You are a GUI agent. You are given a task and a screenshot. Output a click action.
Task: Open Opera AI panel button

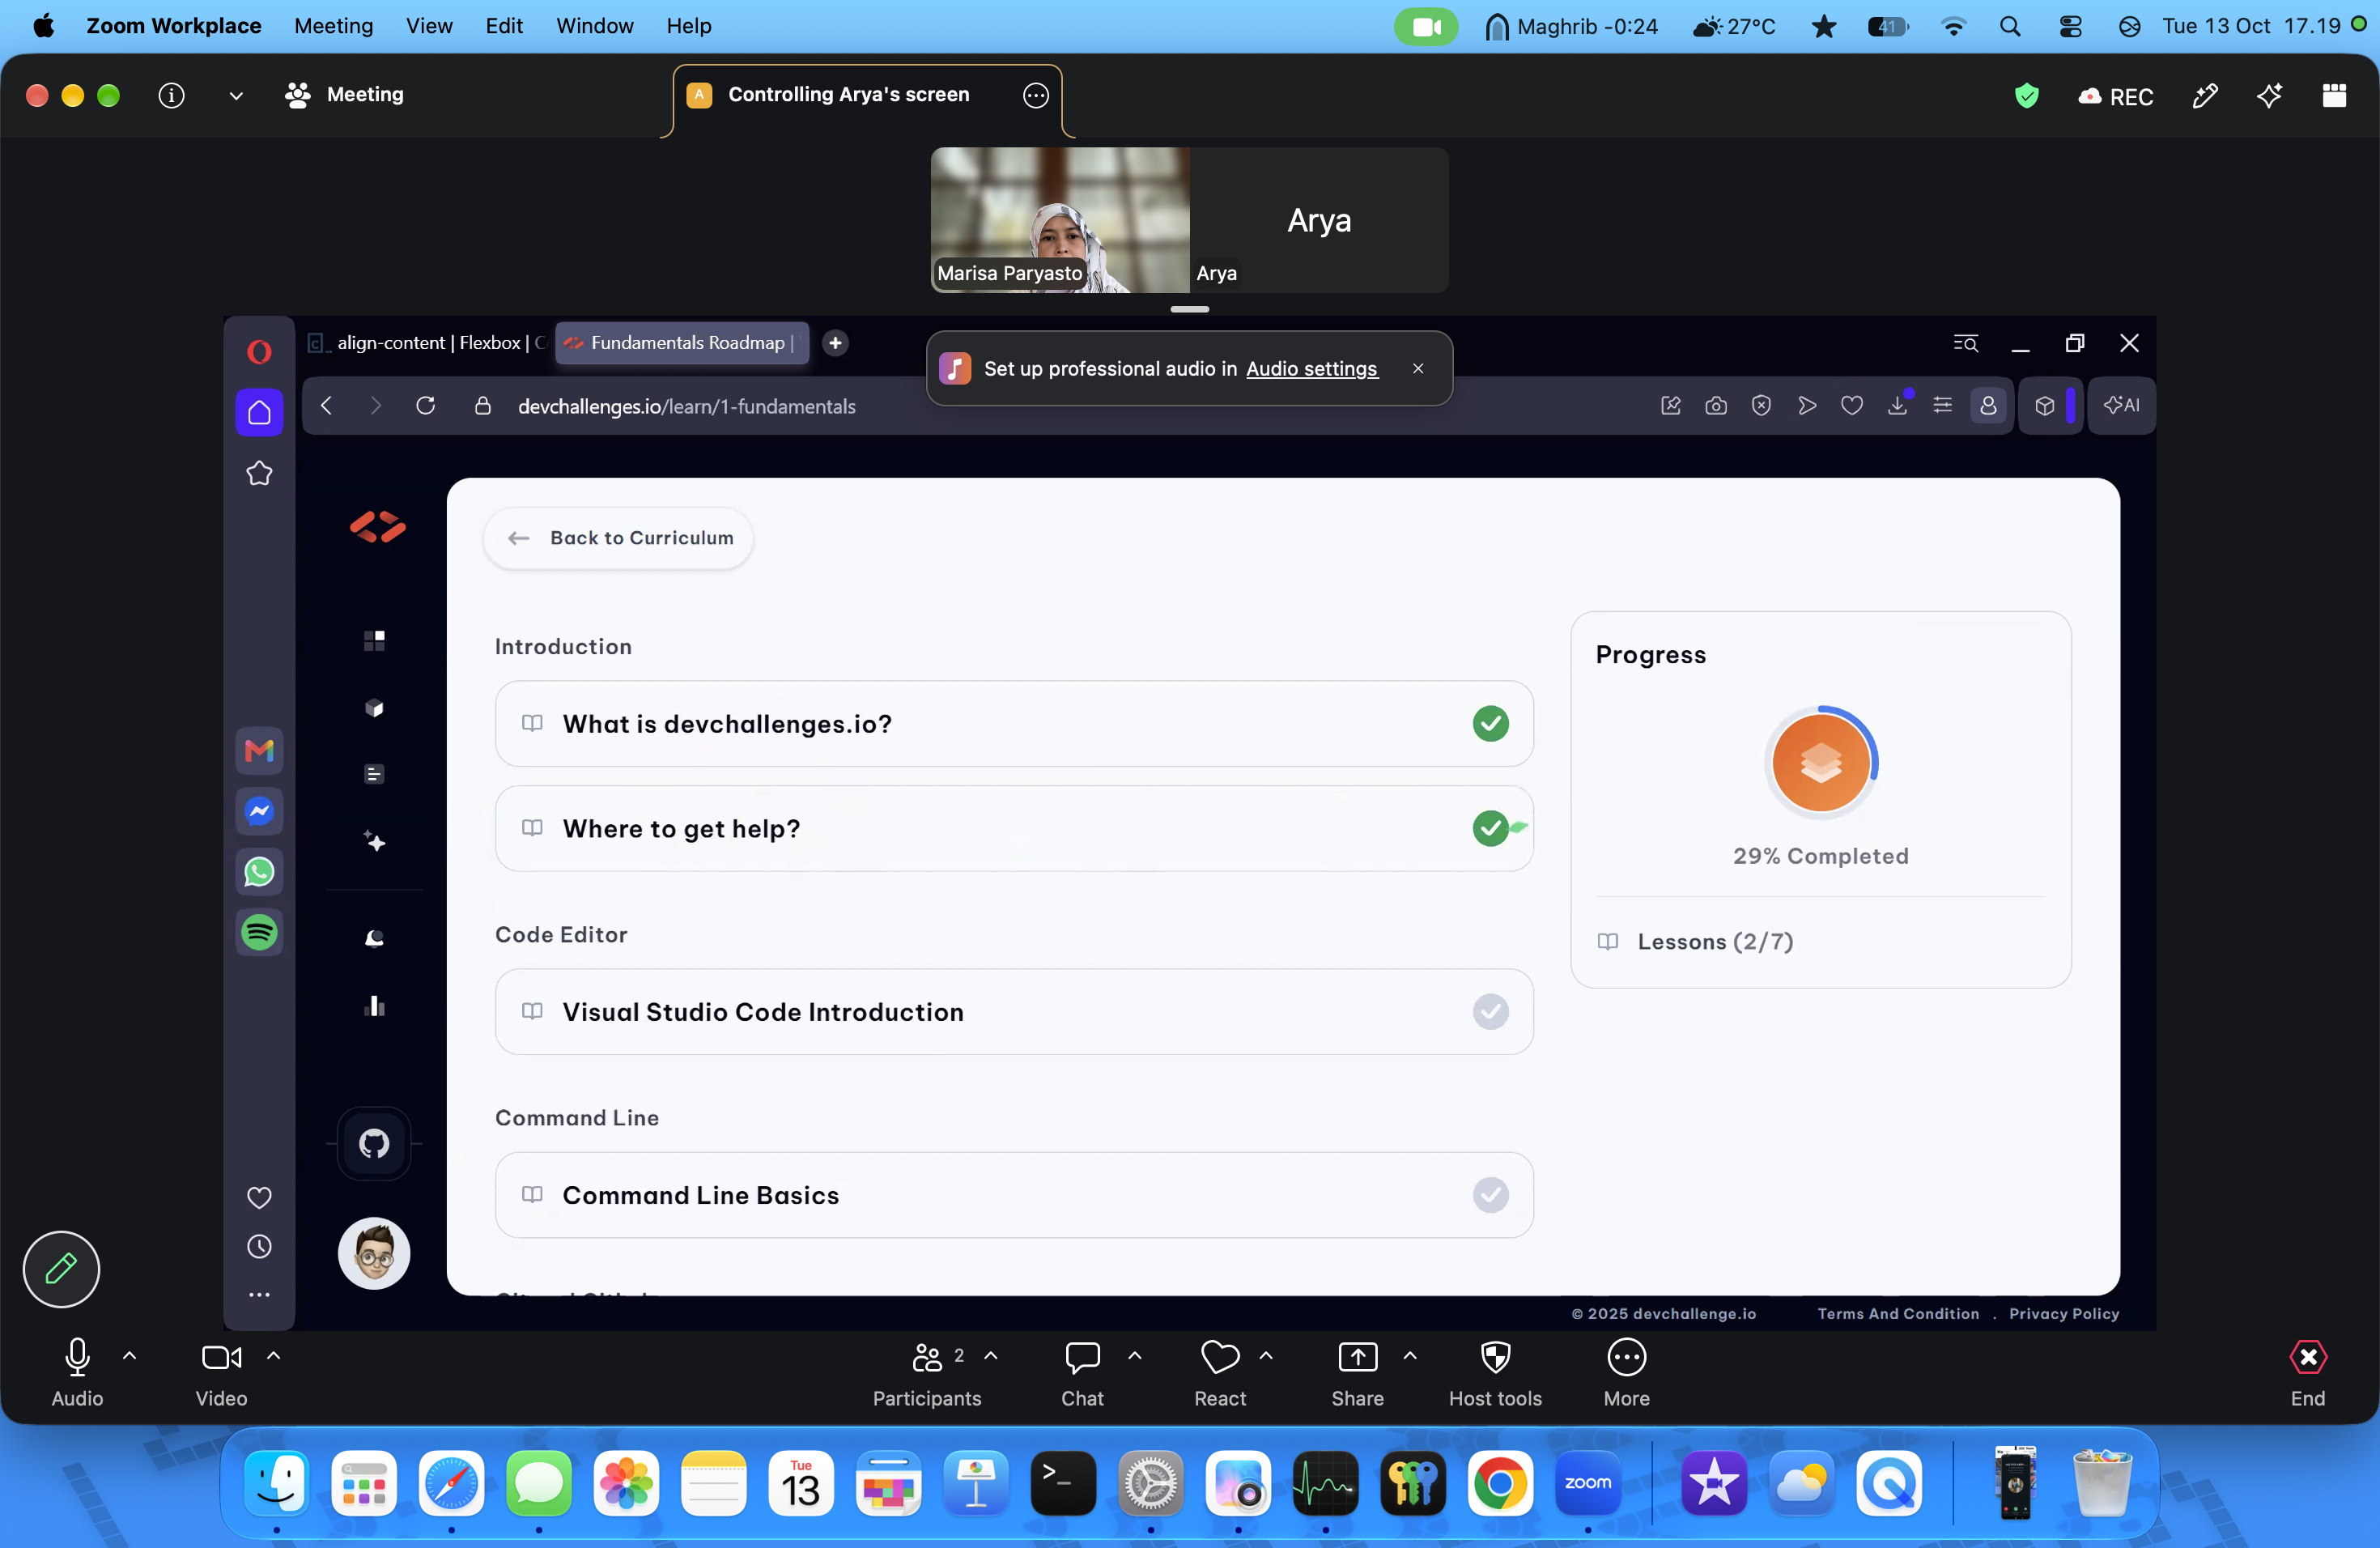(x=2121, y=405)
